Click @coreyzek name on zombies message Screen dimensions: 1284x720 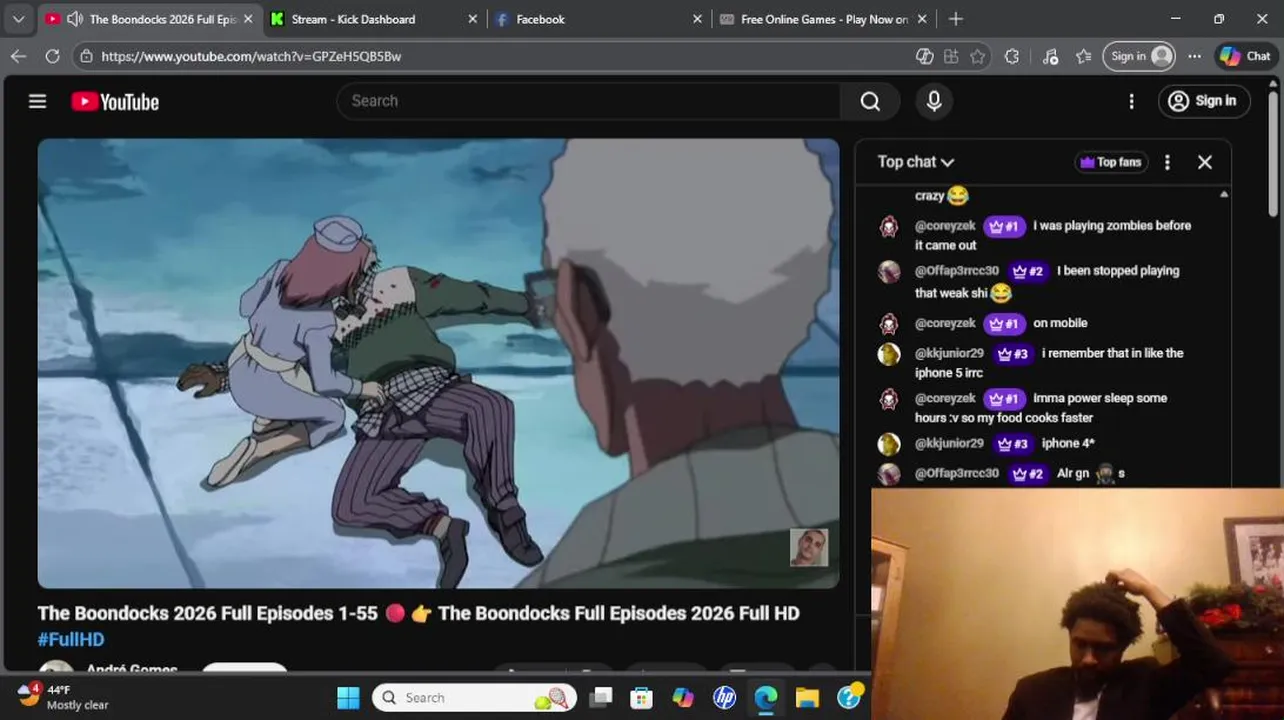[x=945, y=226]
